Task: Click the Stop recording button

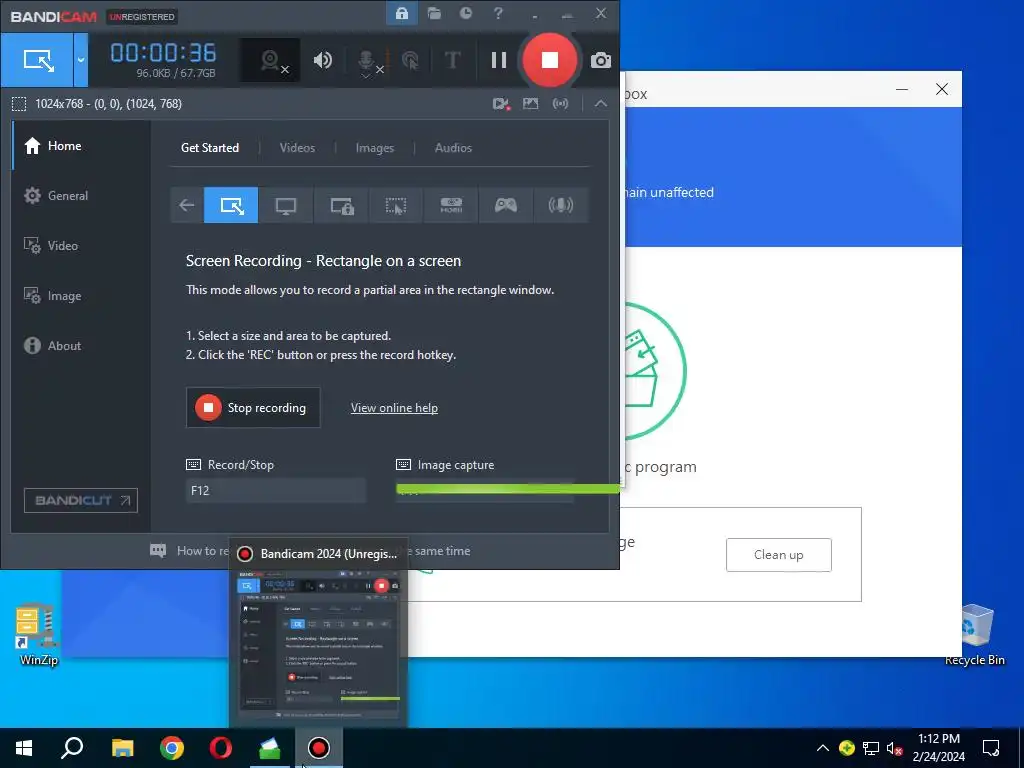Action: point(253,408)
